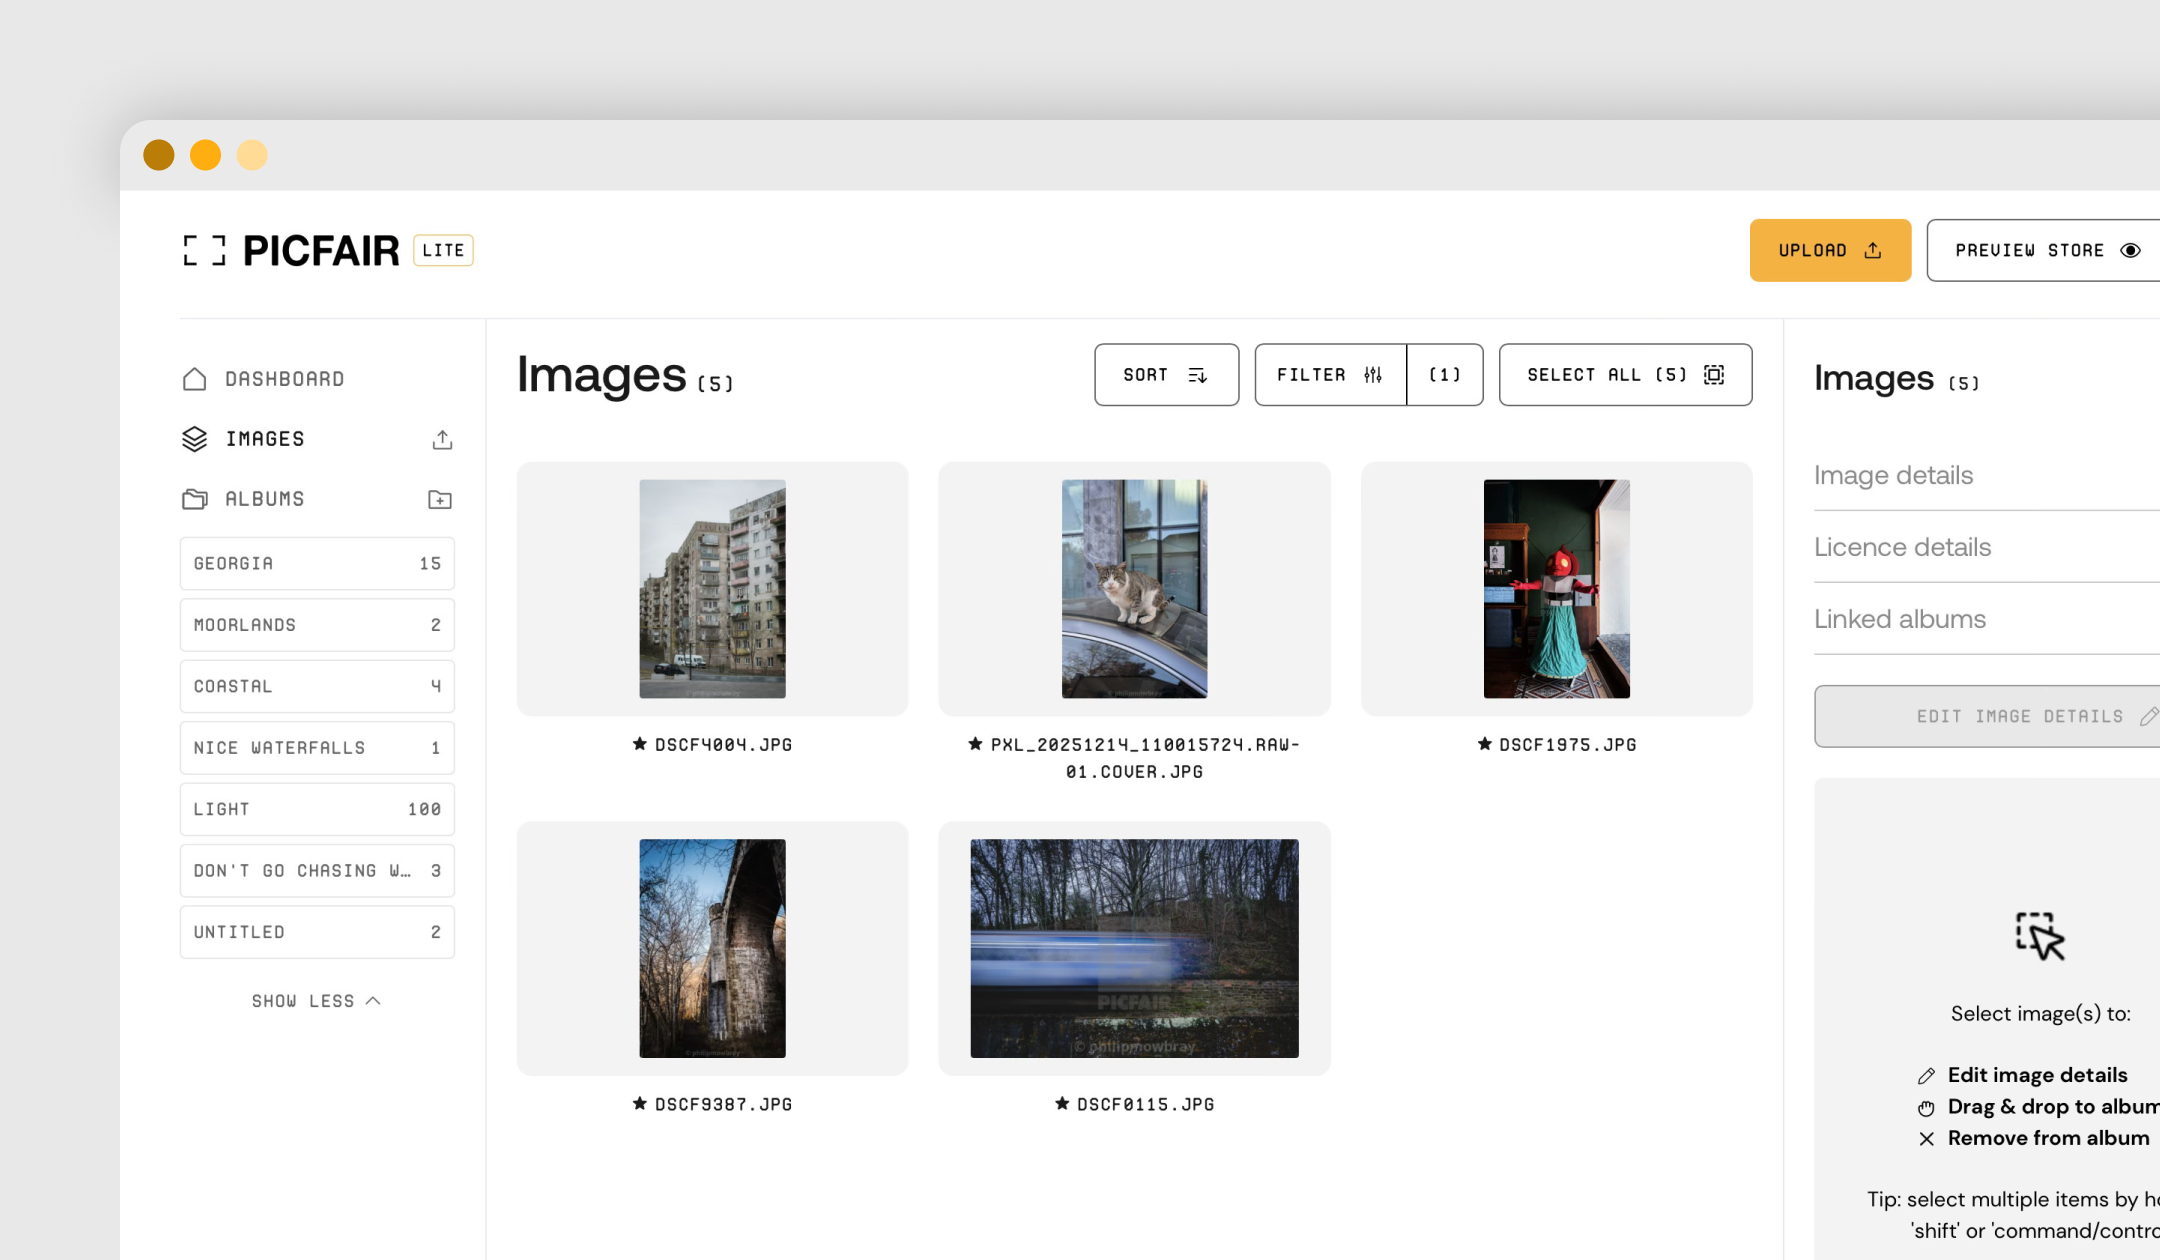Viewport: 2160px width, 1260px height.
Task: Collapse the album list with Show Less
Action: 316,1001
